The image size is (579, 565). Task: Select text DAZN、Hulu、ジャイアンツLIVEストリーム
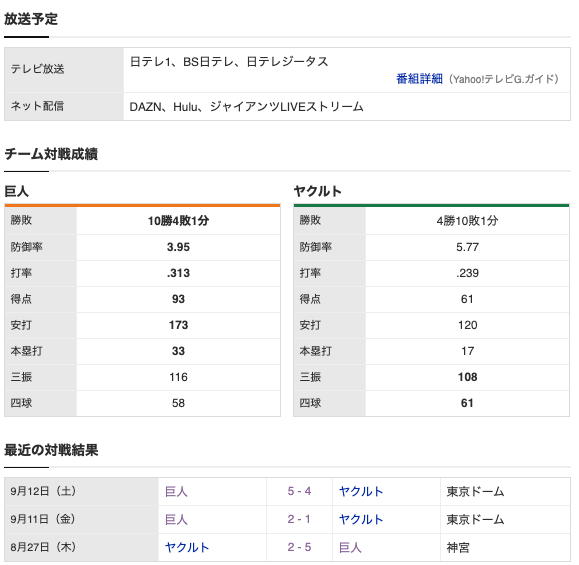coord(246,107)
